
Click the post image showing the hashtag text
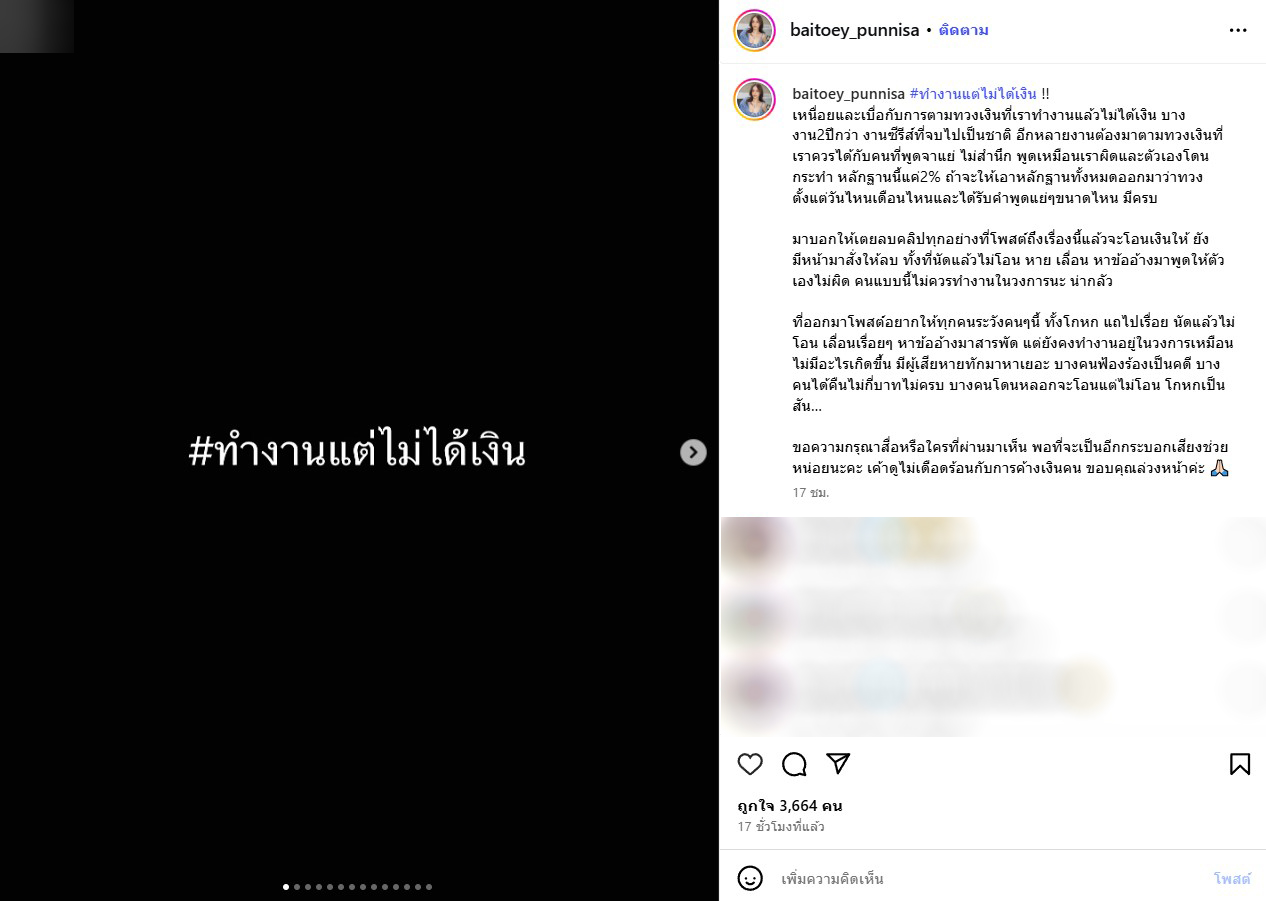pos(359,450)
